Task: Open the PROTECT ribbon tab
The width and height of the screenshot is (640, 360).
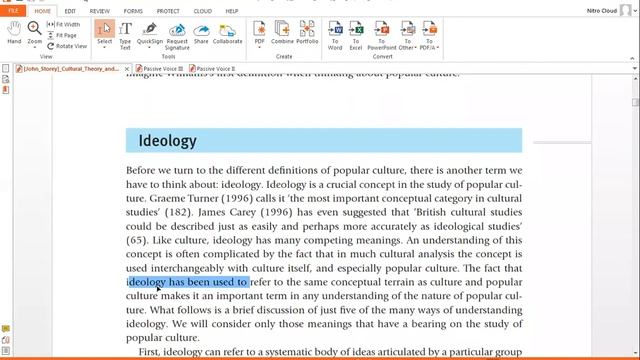Action: click(x=168, y=11)
